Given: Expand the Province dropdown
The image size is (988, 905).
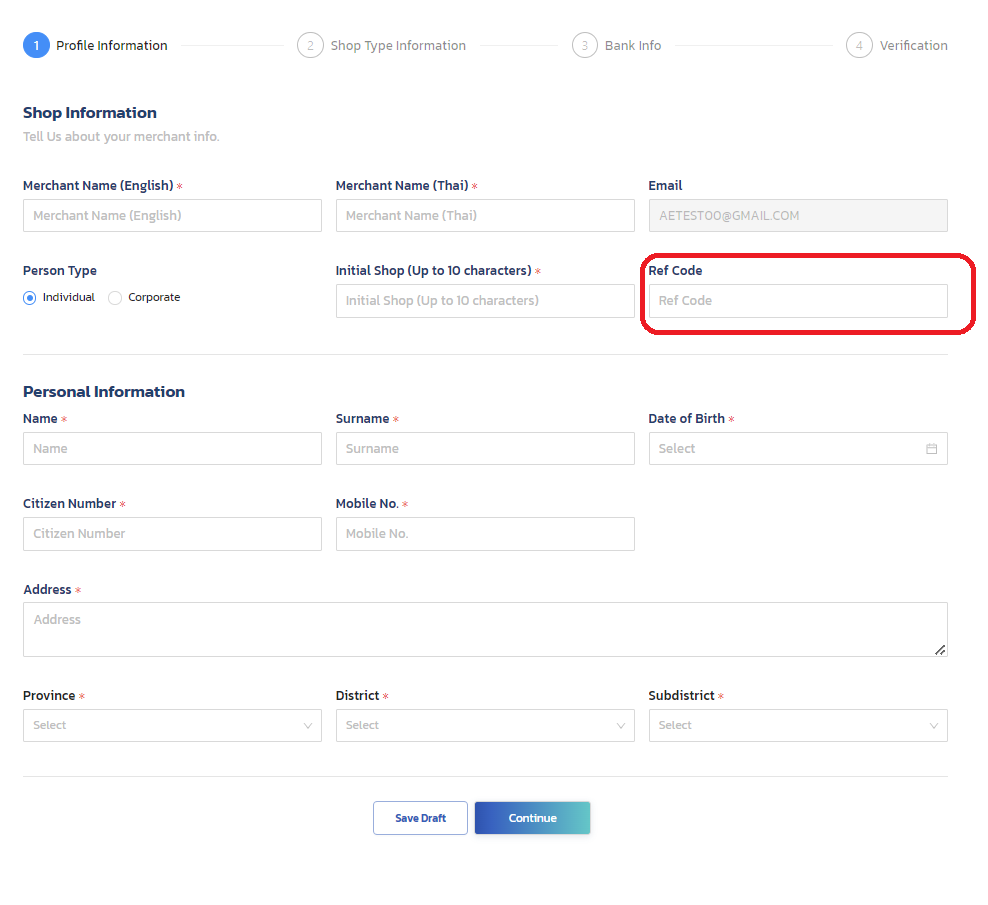Looking at the screenshot, I should tap(172, 725).
